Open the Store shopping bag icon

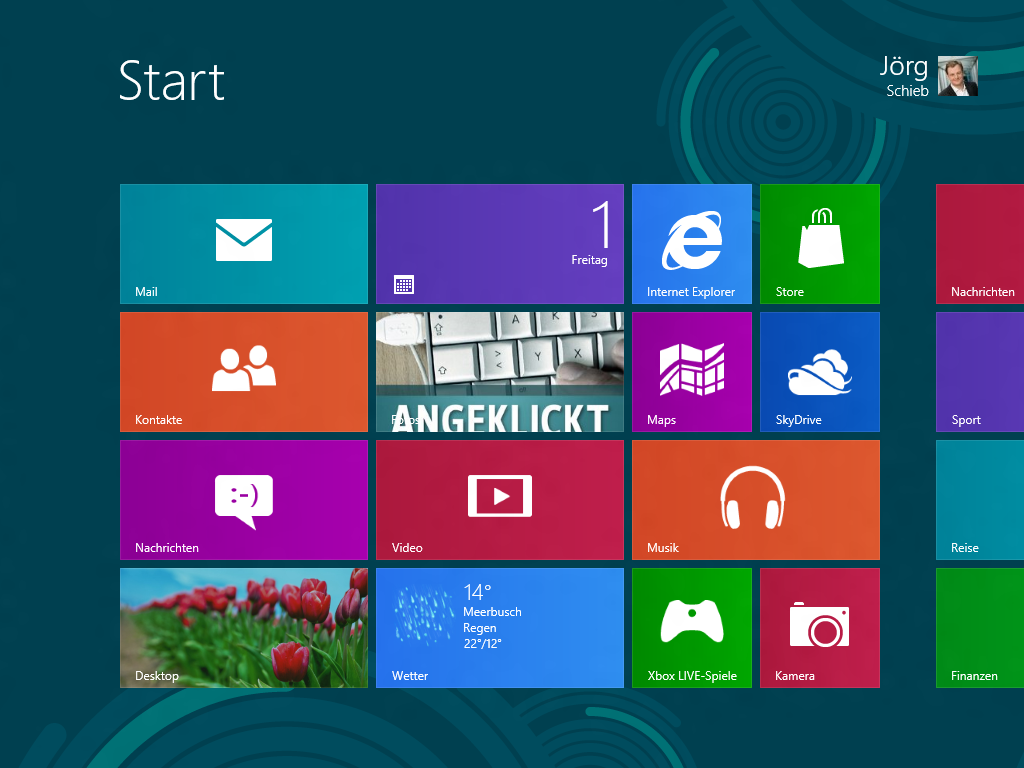coord(820,238)
